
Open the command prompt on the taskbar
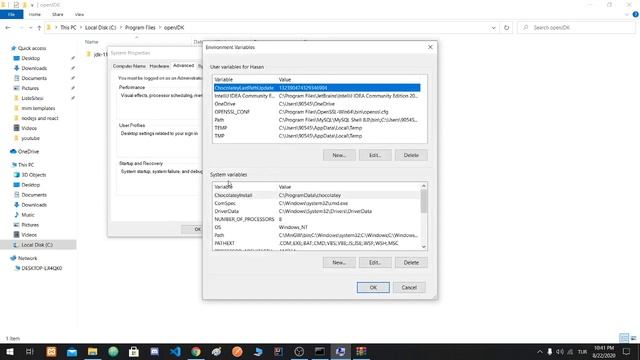(x=320, y=351)
